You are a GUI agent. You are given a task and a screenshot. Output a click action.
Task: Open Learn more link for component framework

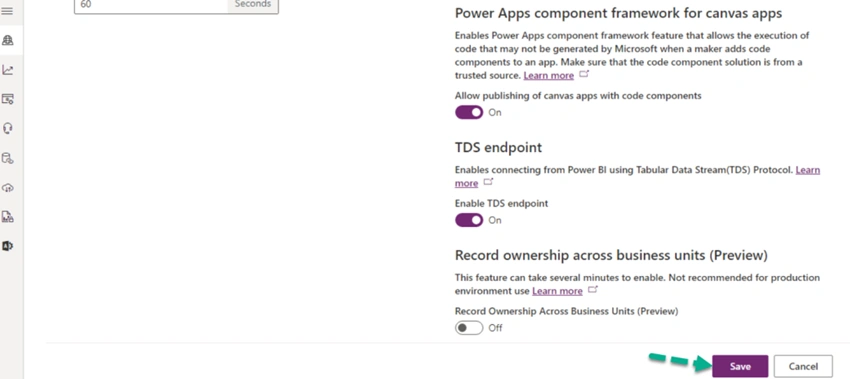pyautogui.click(x=549, y=75)
